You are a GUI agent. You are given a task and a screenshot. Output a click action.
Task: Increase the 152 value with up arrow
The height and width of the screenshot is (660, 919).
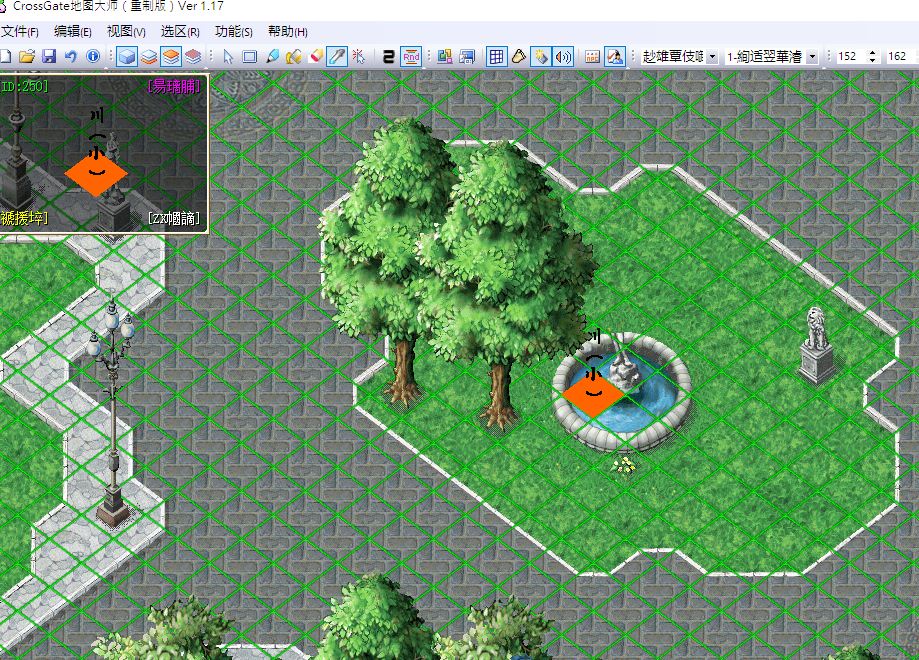pyautogui.click(x=873, y=53)
